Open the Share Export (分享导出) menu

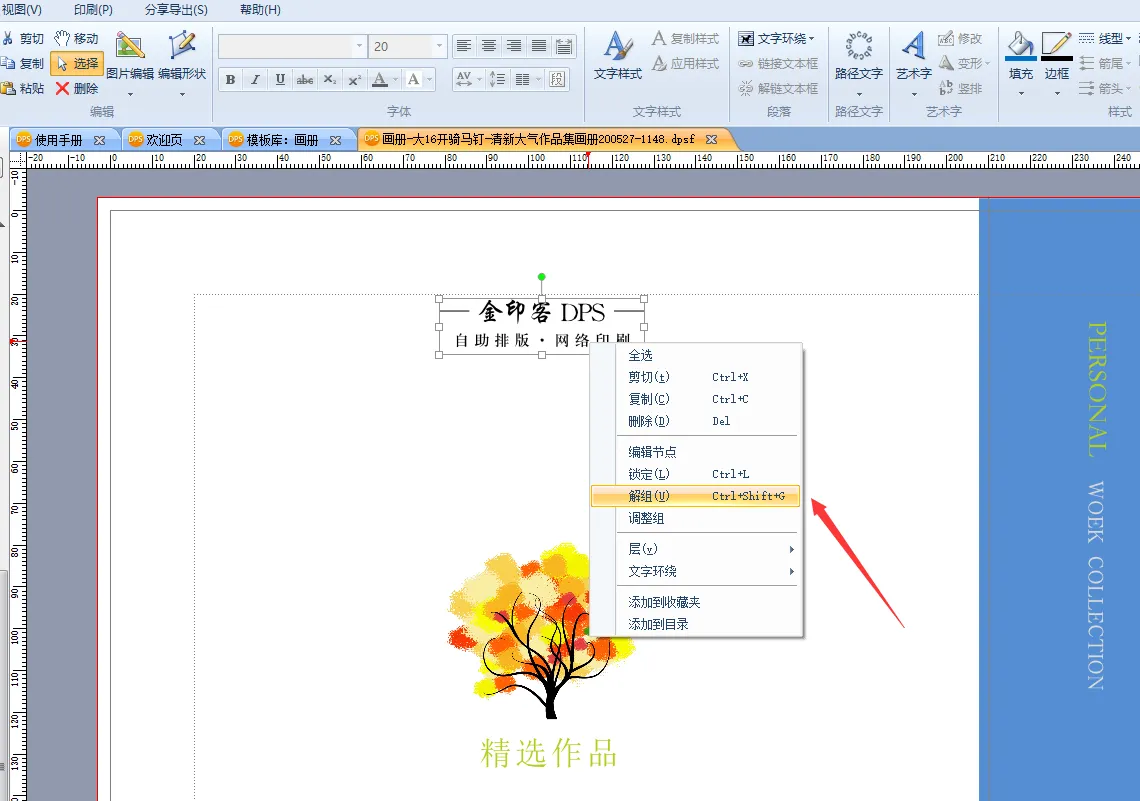[x=176, y=9]
